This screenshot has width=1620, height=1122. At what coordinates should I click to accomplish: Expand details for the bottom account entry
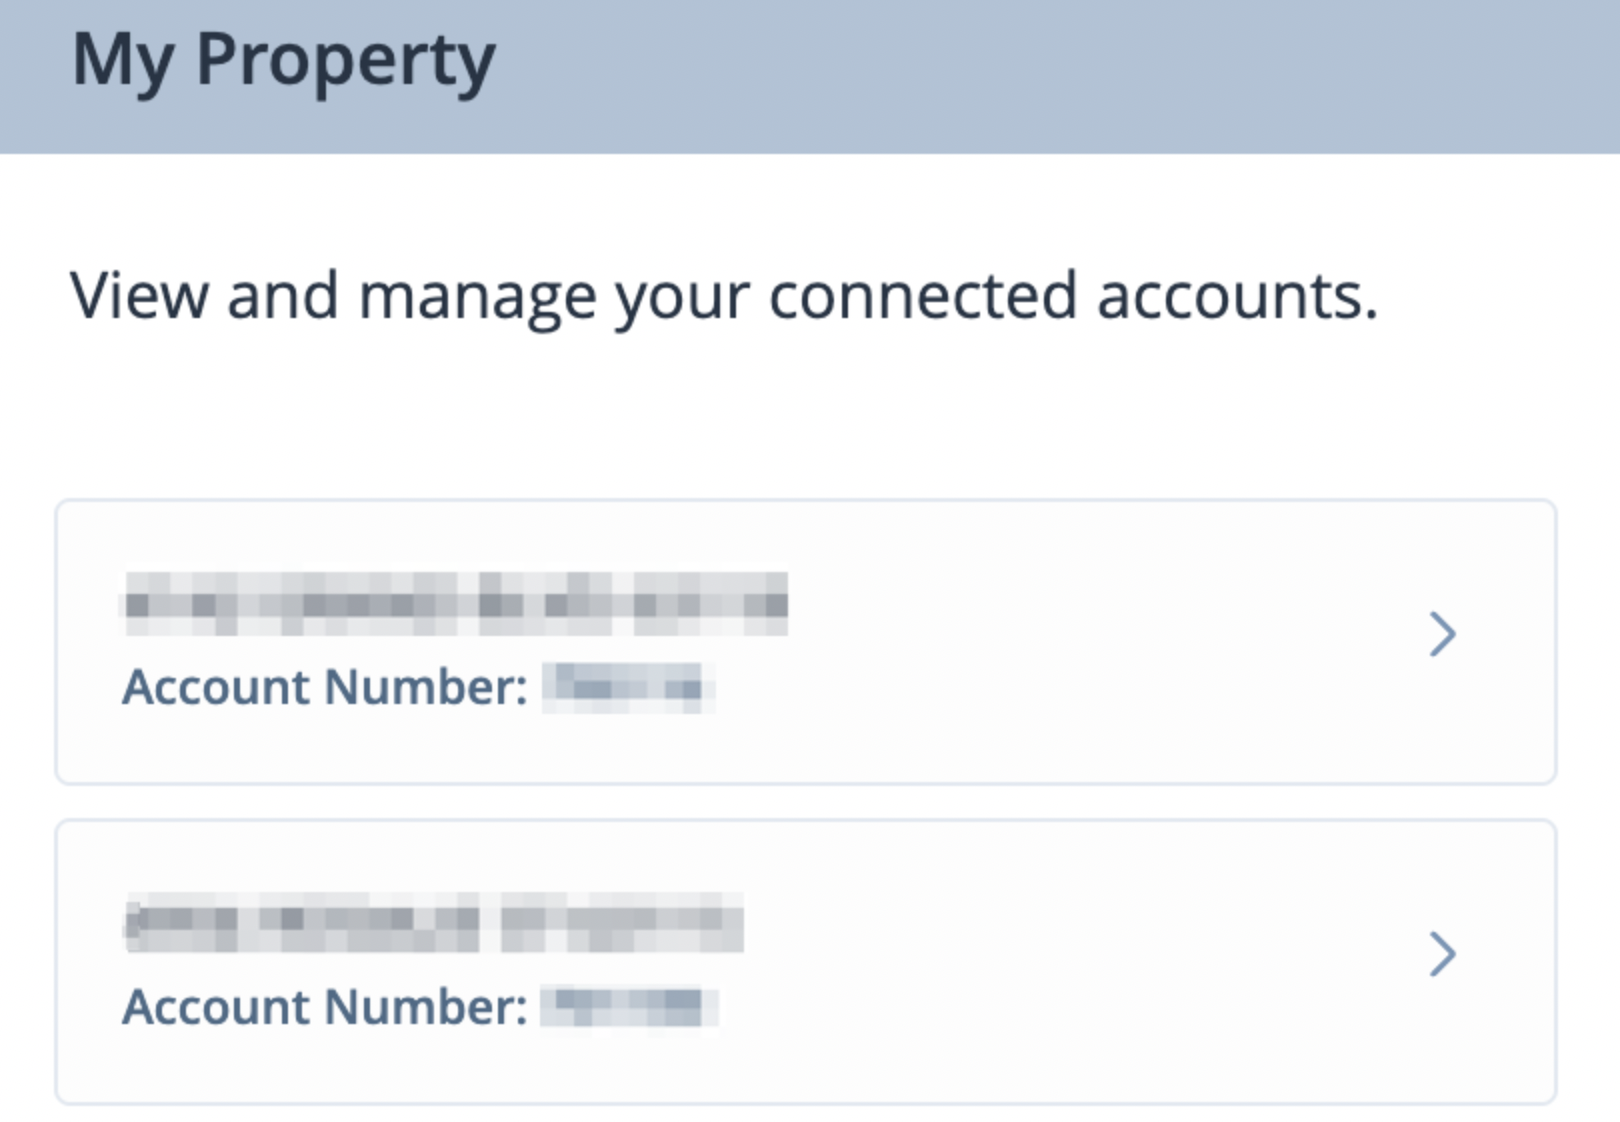[x=1442, y=954]
